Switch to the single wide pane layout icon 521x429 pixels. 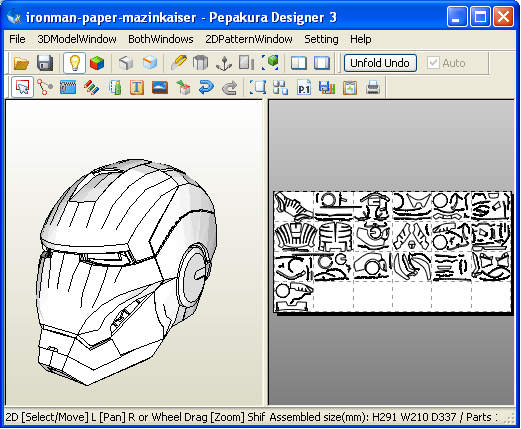click(322, 63)
